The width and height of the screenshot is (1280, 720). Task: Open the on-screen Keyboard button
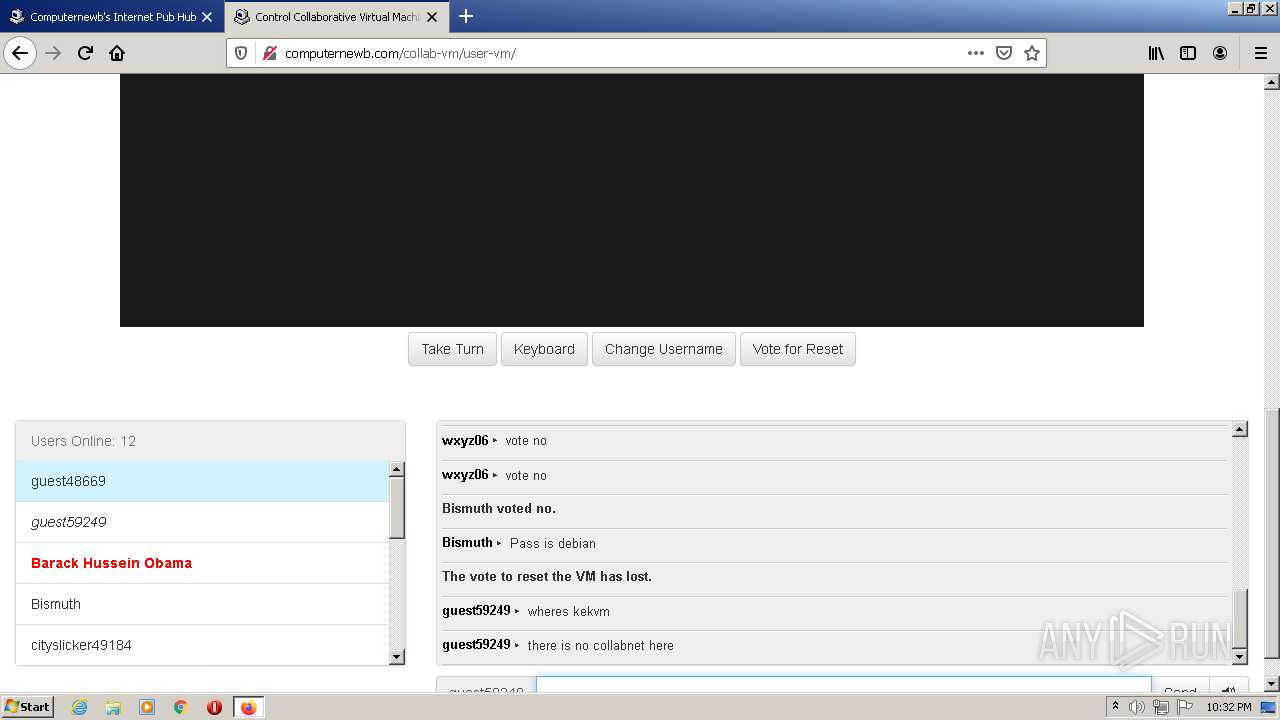point(544,349)
